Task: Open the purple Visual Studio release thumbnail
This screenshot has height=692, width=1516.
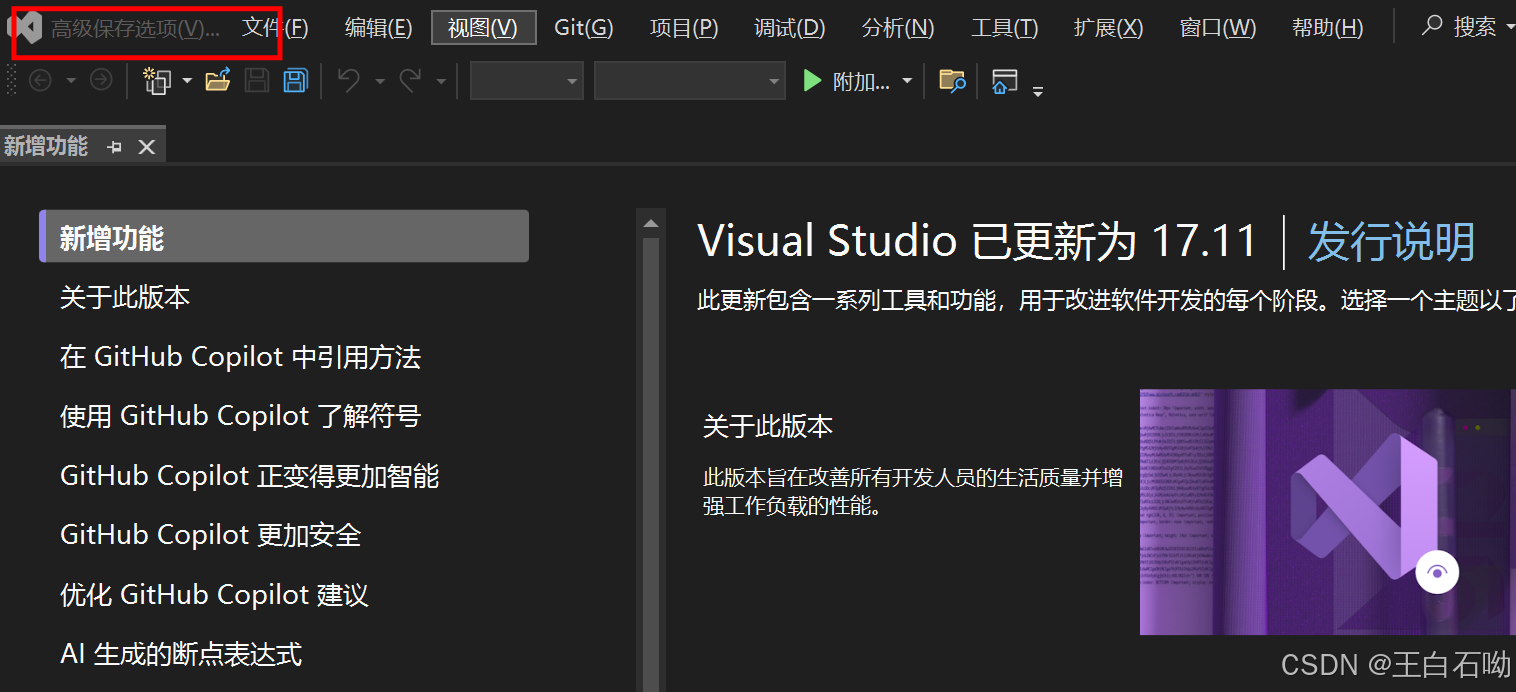Action: point(1328,512)
